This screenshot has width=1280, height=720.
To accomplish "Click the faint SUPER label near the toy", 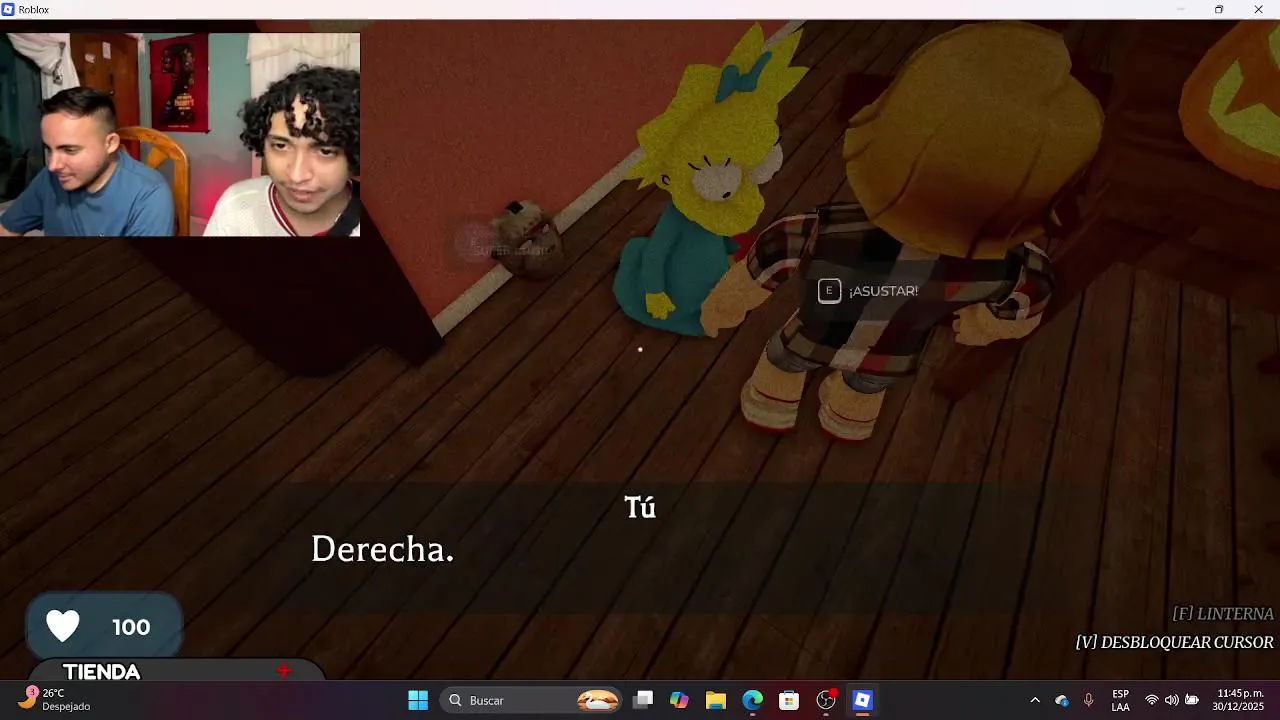I will [509, 251].
